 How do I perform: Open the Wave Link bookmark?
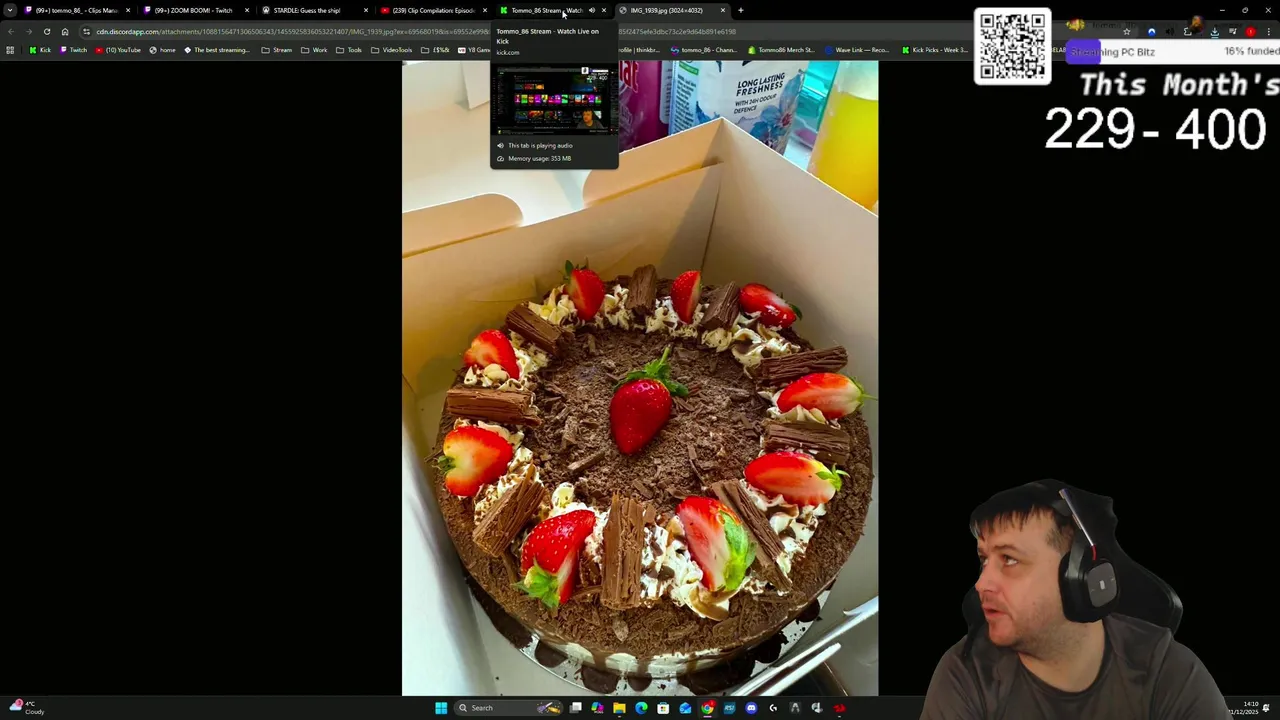click(x=856, y=50)
